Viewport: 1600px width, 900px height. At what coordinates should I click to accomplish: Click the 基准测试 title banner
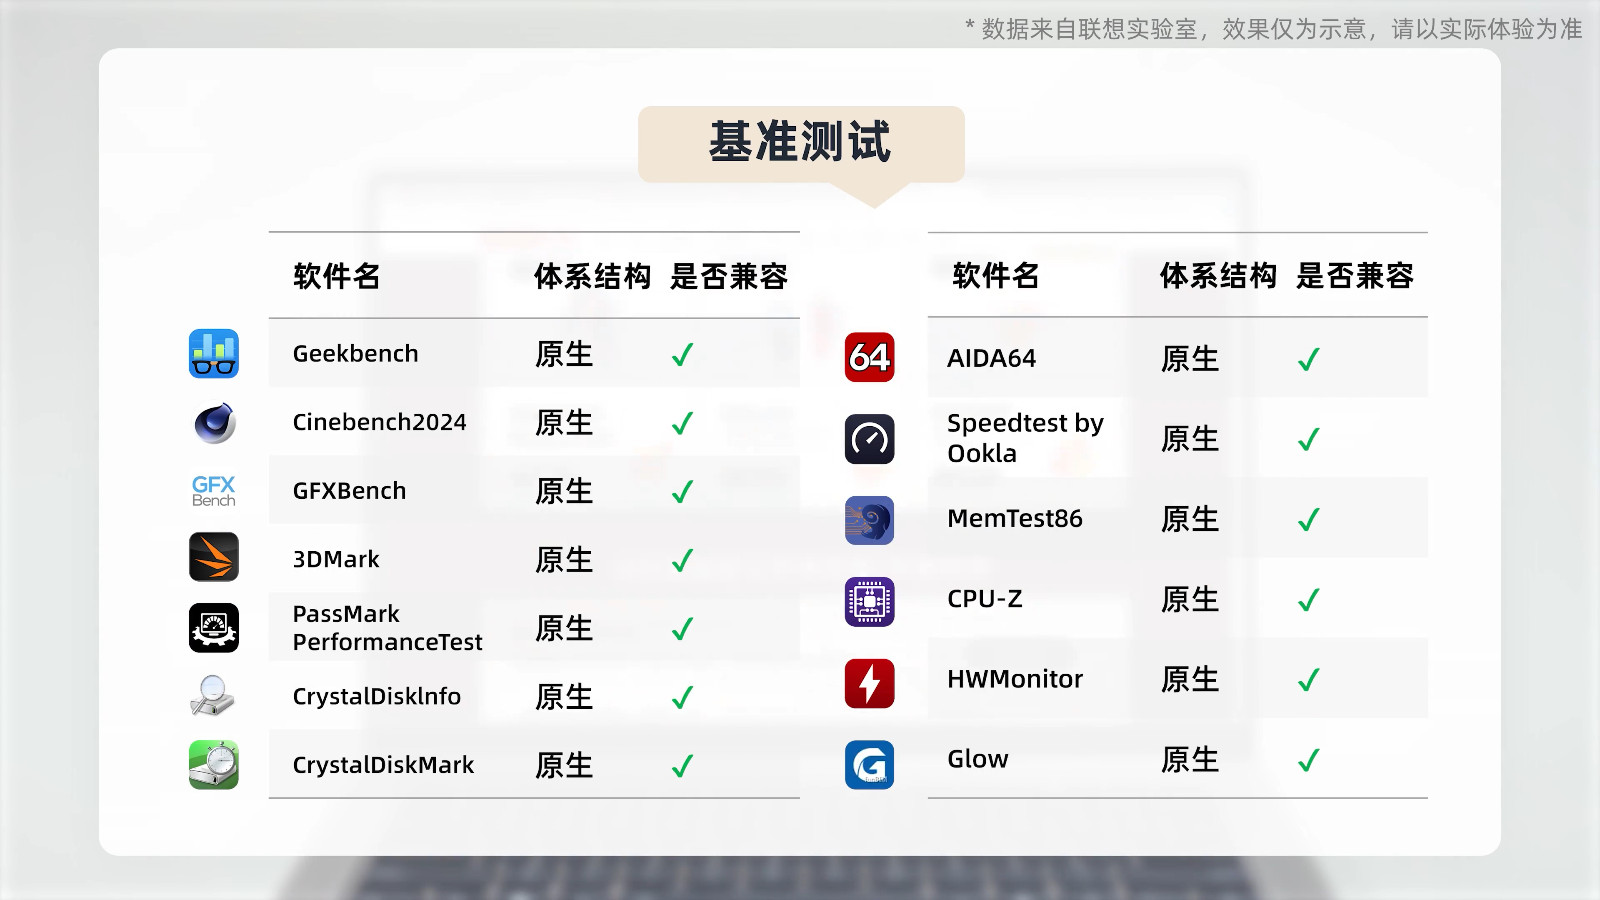[x=801, y=143]
